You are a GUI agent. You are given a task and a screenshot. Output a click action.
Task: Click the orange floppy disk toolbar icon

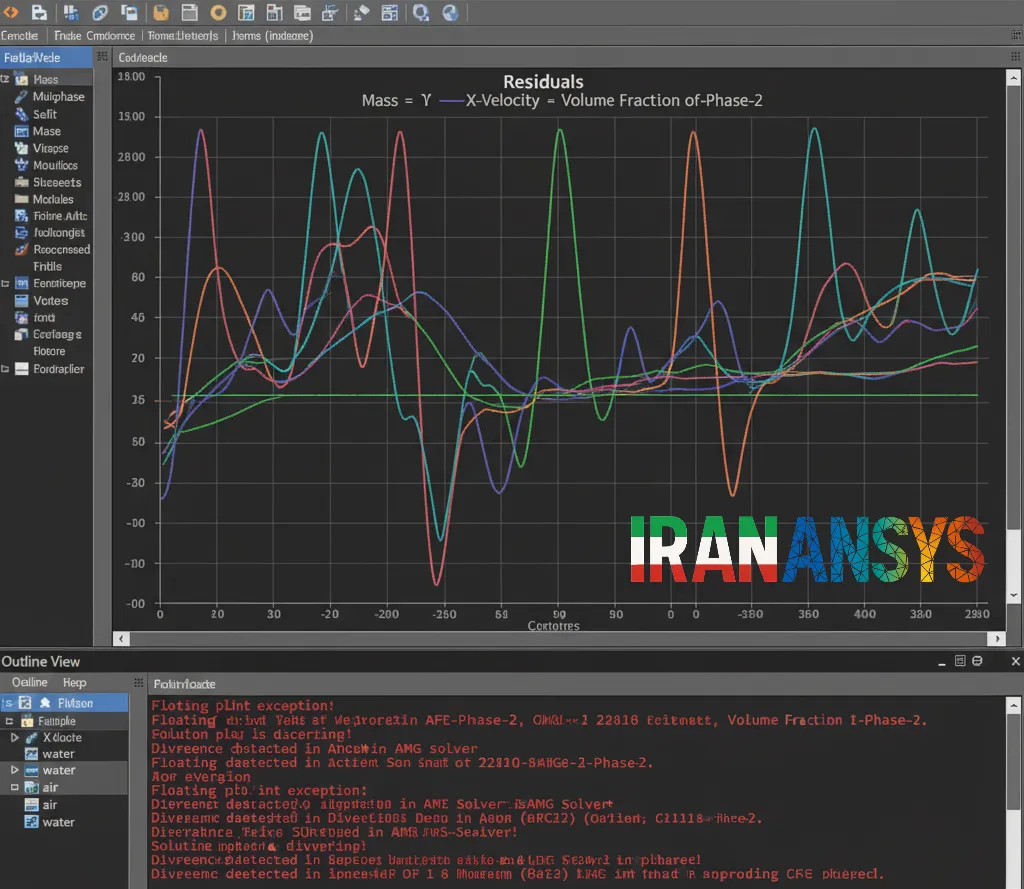[161, 12]
